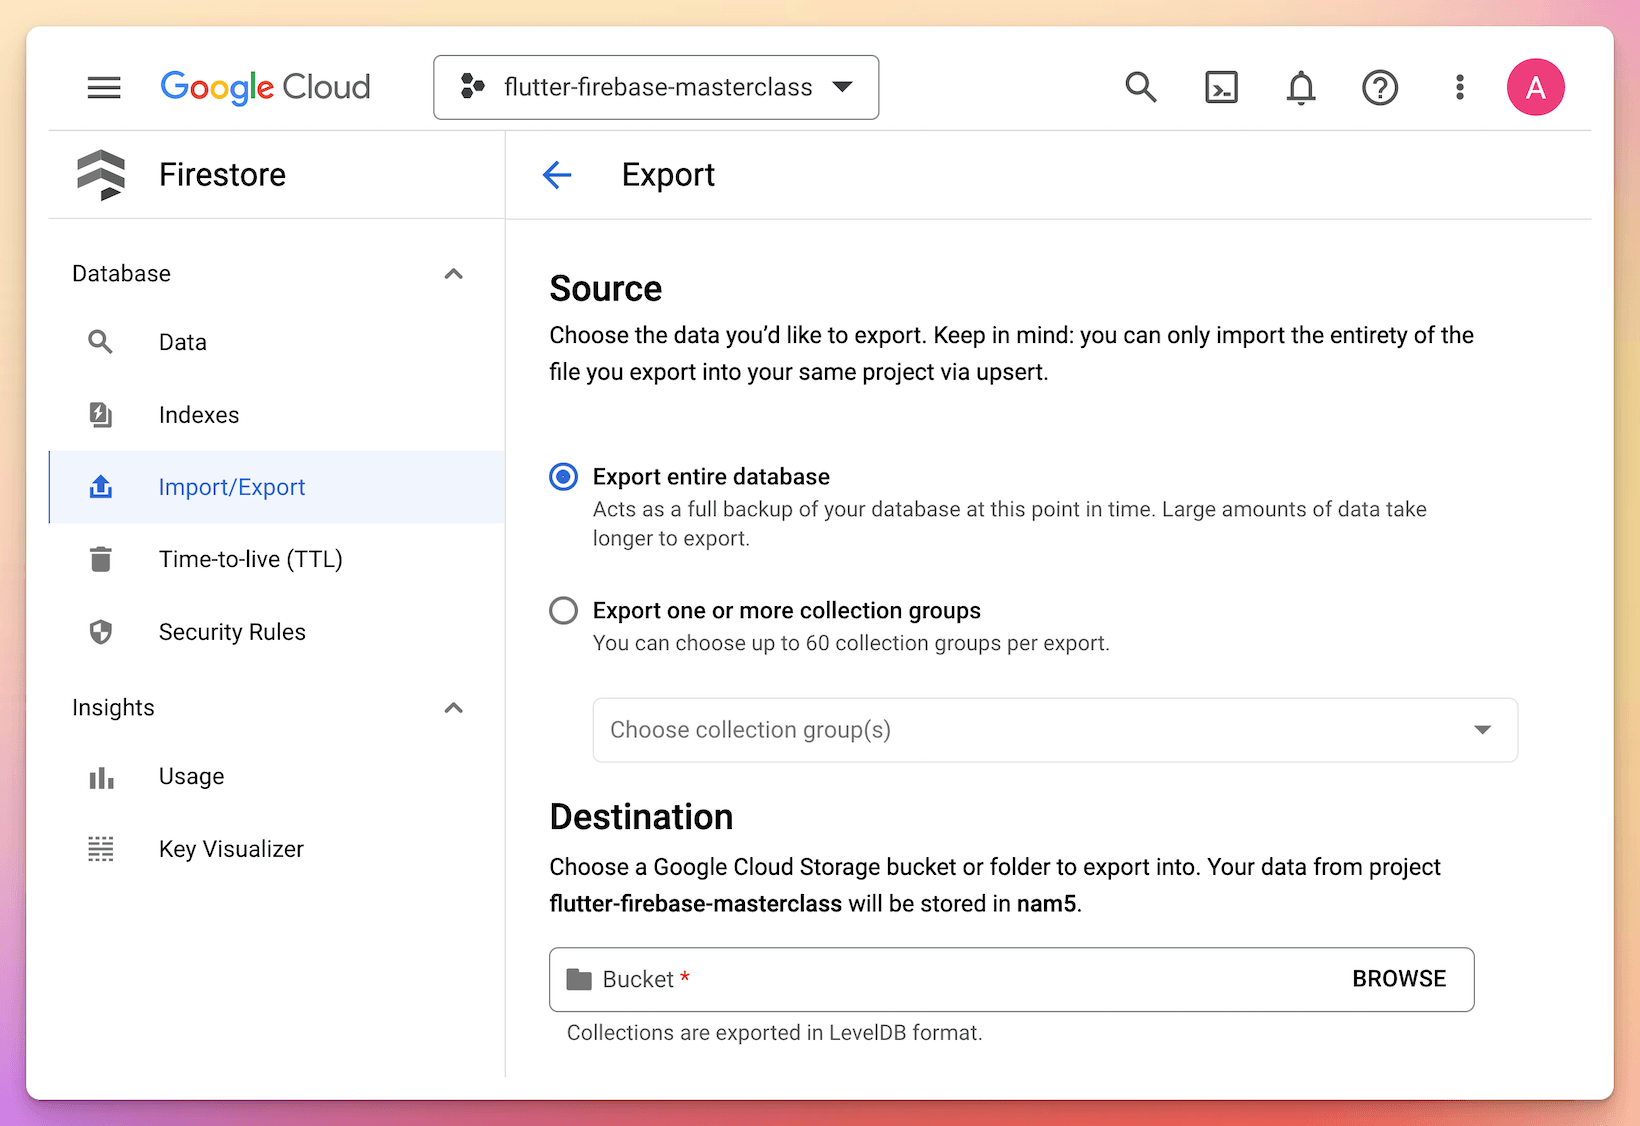1640x1126 pixels.
Task: Click the user account avatar
Action: pos(1535,88)
